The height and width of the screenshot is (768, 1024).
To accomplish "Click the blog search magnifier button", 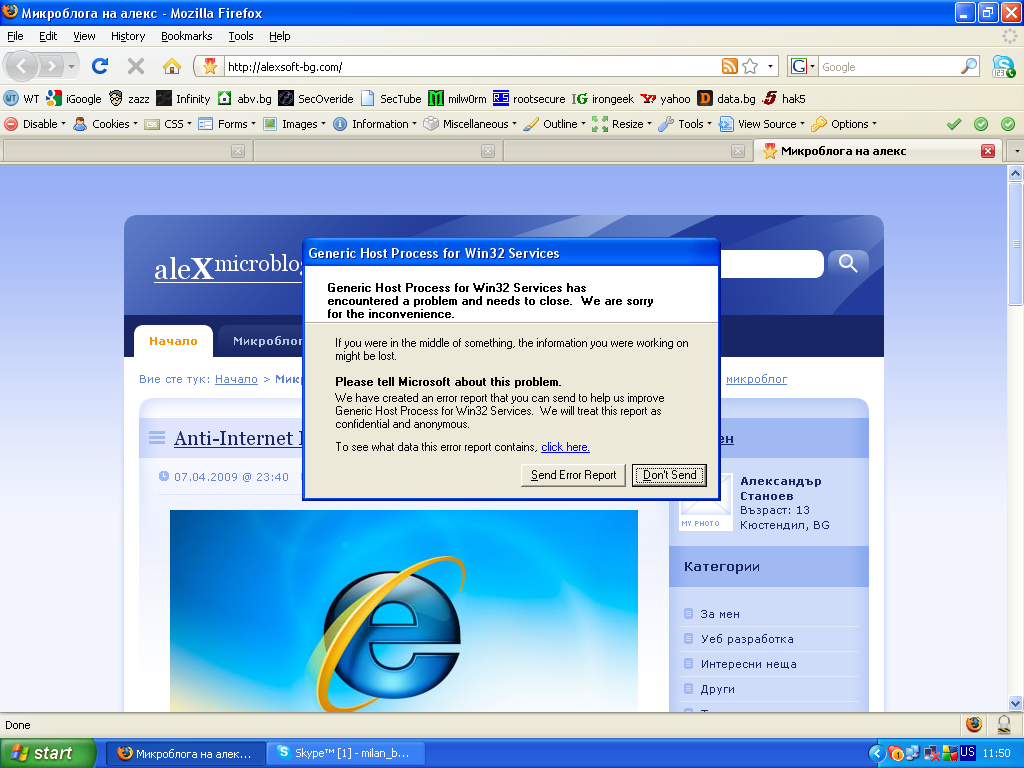I will pyautogui.click(x=848, y=263).
